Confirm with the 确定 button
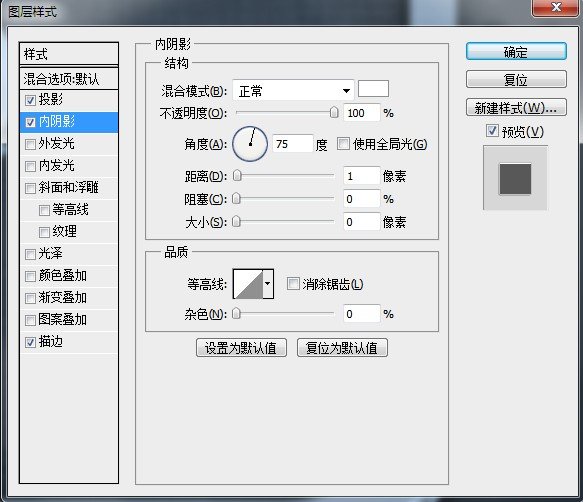Image resolution: width=583 pixels, height=502 pixels. pos(516,52)
